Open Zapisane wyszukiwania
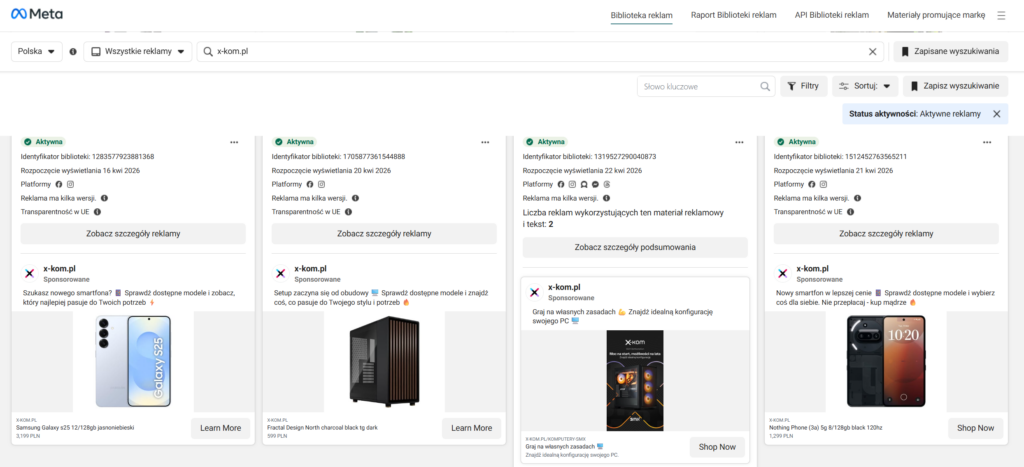1024x467 pixels. coord(951,52)
